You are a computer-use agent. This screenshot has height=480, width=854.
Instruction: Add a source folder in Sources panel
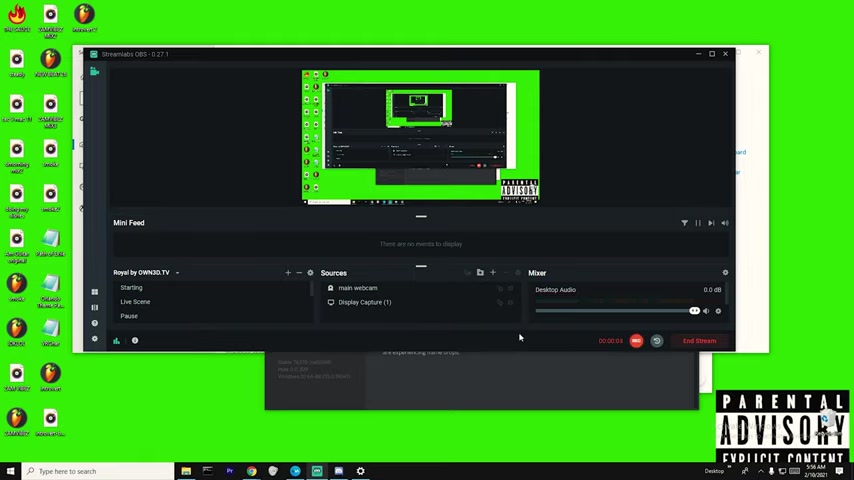pos(480,273)
